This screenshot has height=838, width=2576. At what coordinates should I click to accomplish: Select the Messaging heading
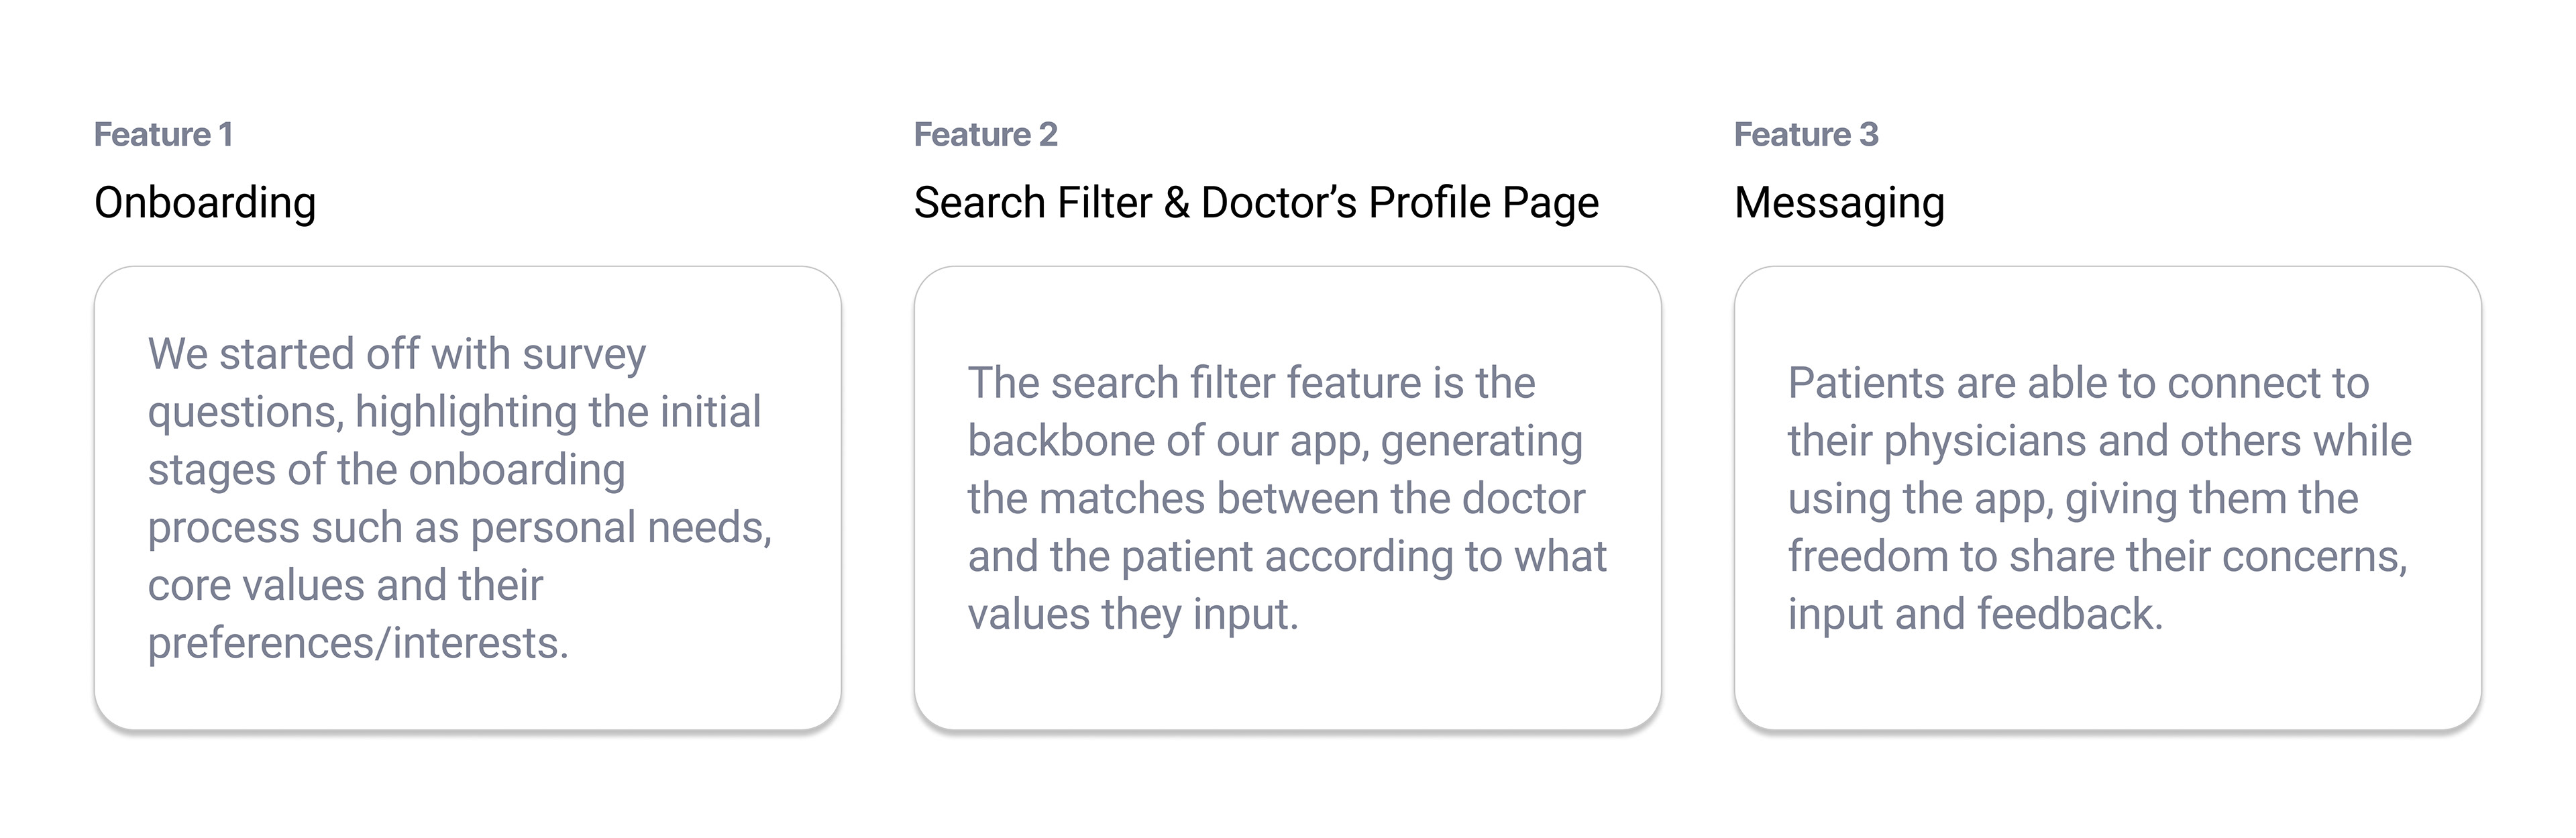[x=1839, y=203]
